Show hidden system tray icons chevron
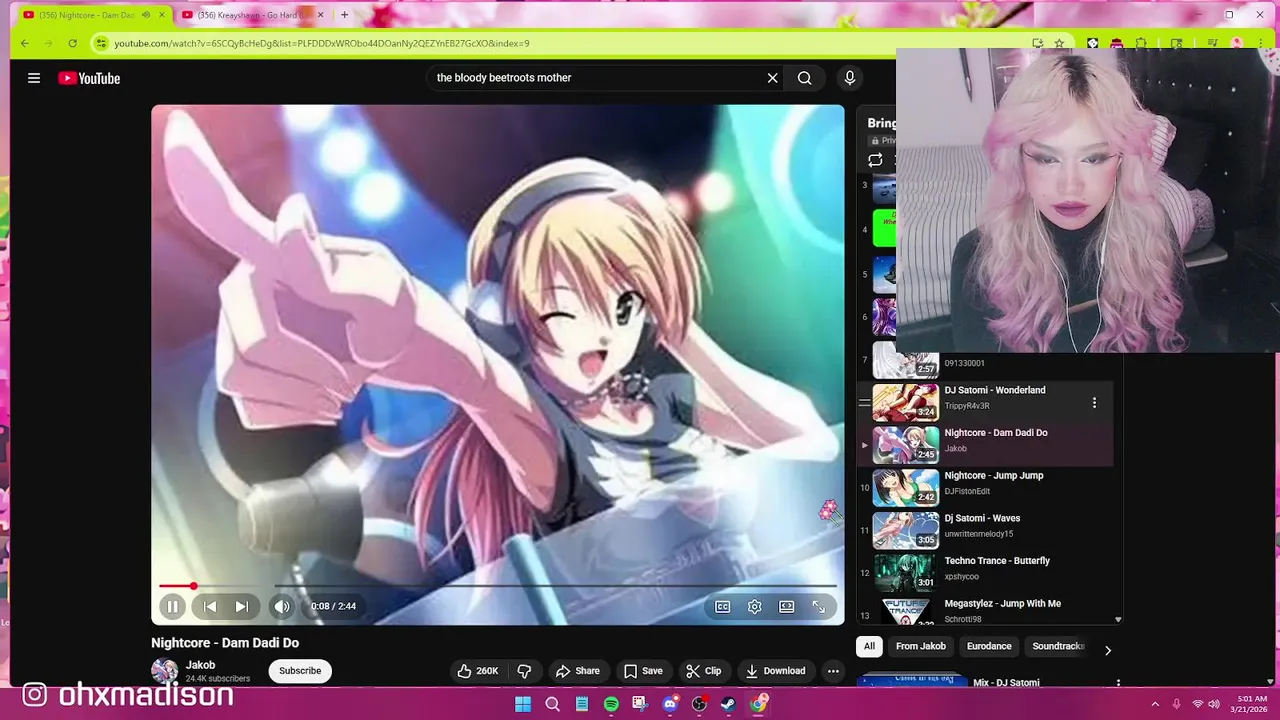1280x720 pixels. pyautogui.click(x=1155, y=704)
